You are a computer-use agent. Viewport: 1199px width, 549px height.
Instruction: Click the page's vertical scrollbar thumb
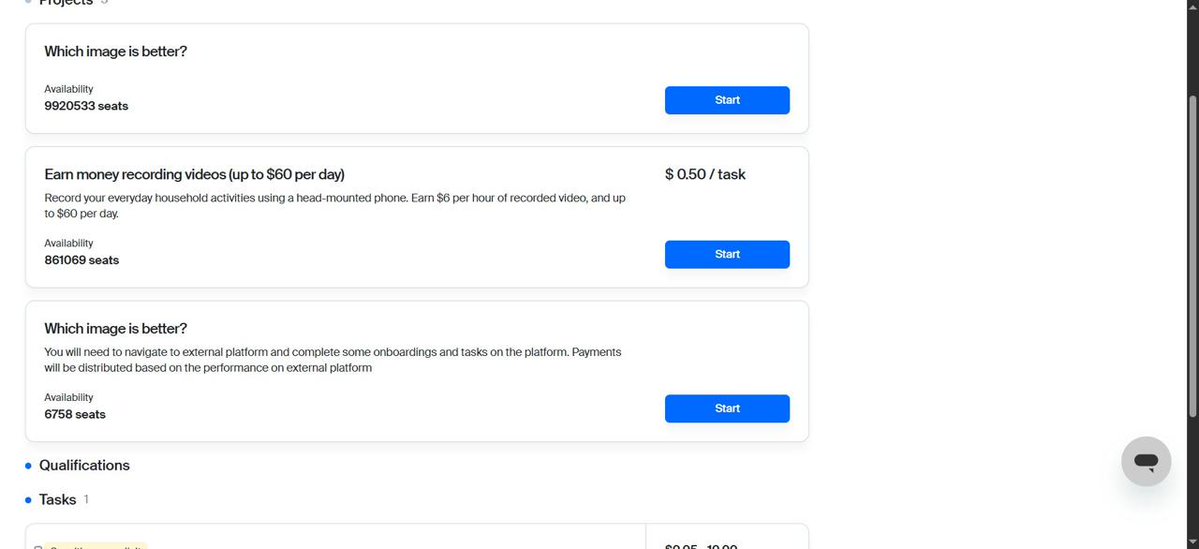(x=1192, y=256)
